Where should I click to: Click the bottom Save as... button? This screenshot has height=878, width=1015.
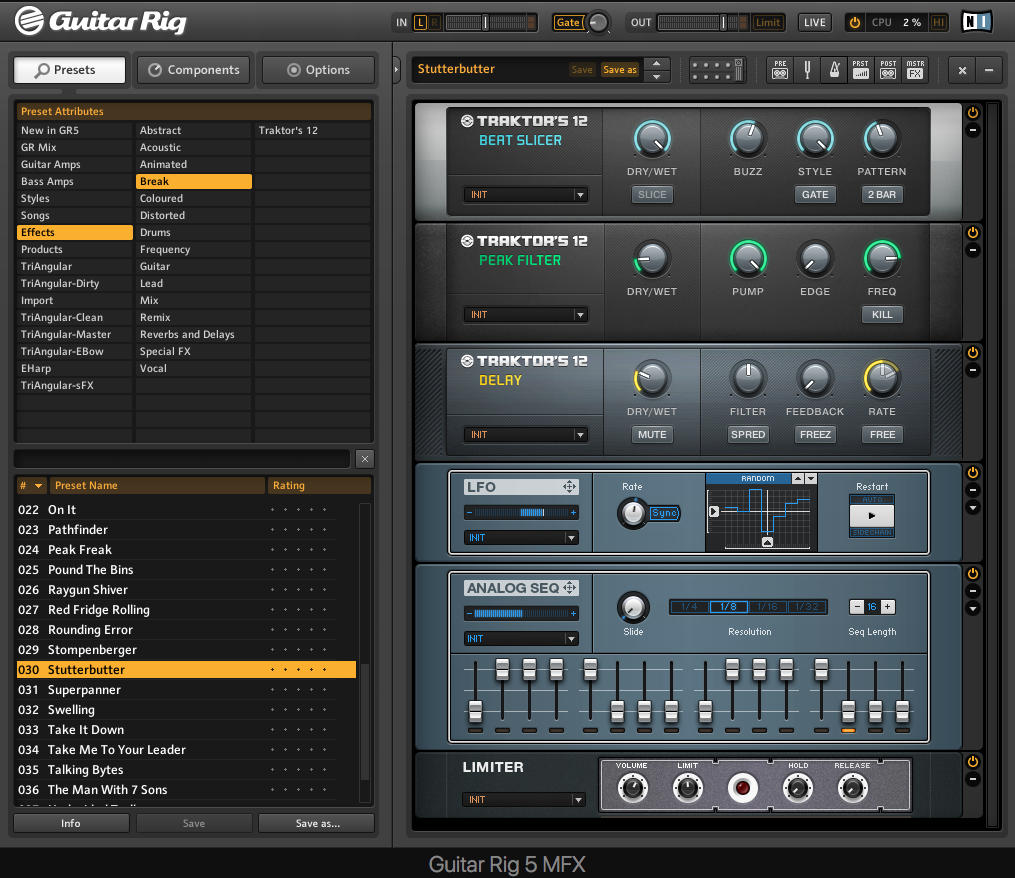point(317,823)
